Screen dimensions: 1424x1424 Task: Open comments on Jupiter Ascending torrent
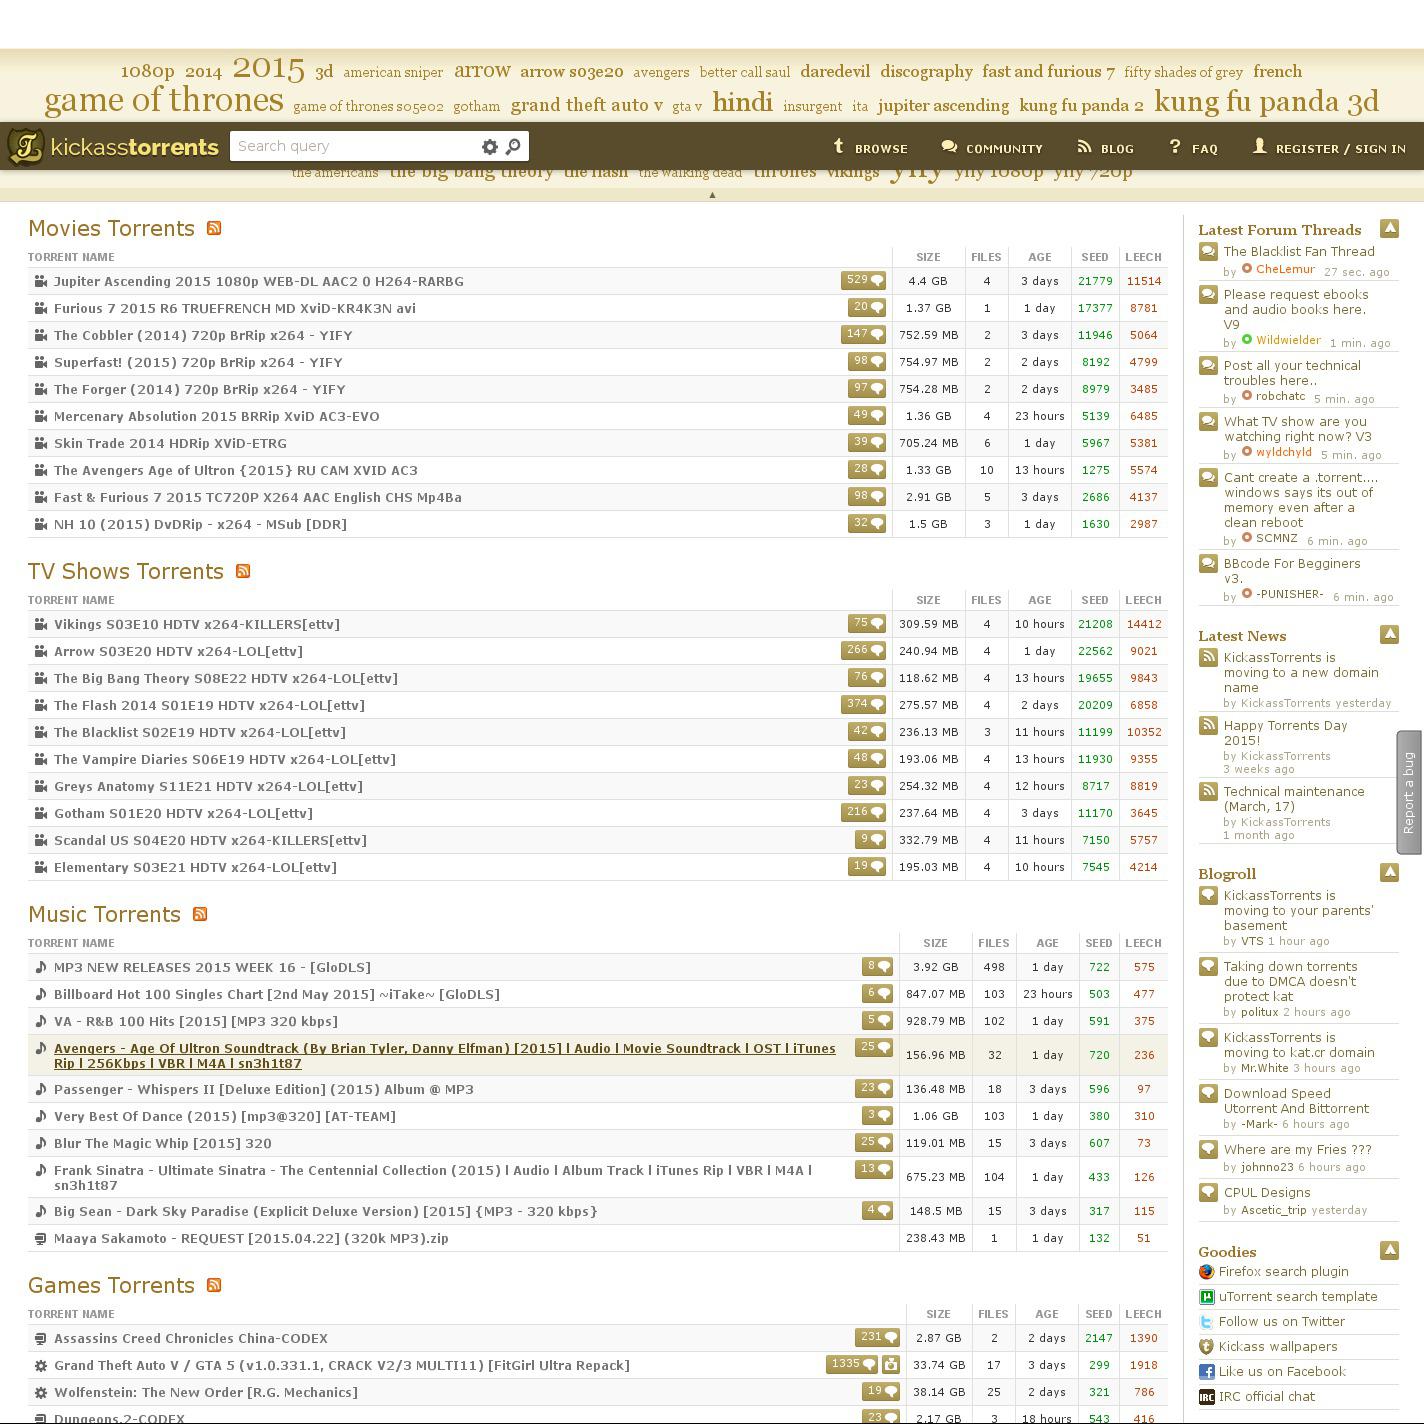[863, 281]
